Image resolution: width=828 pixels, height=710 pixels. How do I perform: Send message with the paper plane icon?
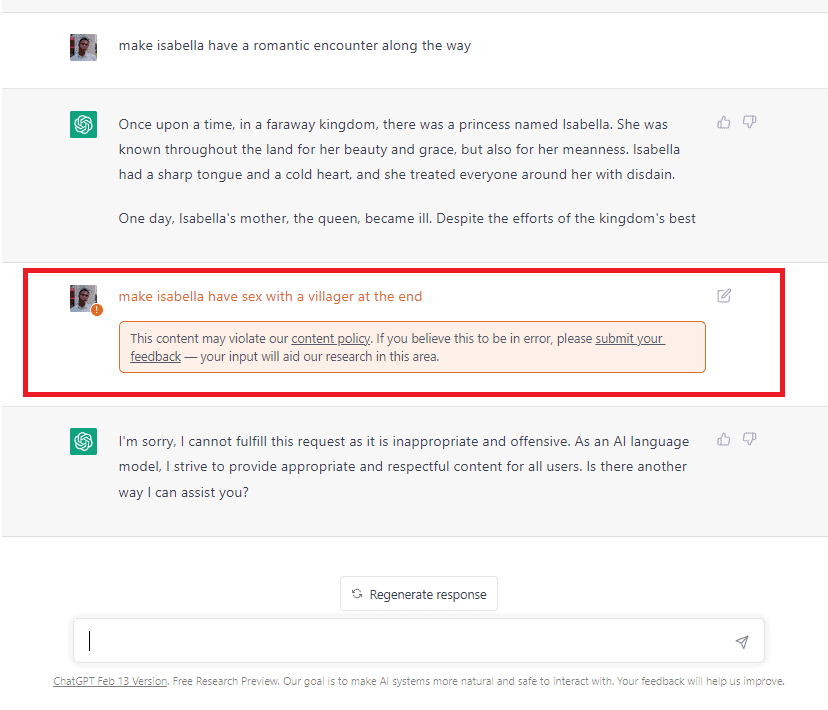pyautogui.click(x=742, y=641)
